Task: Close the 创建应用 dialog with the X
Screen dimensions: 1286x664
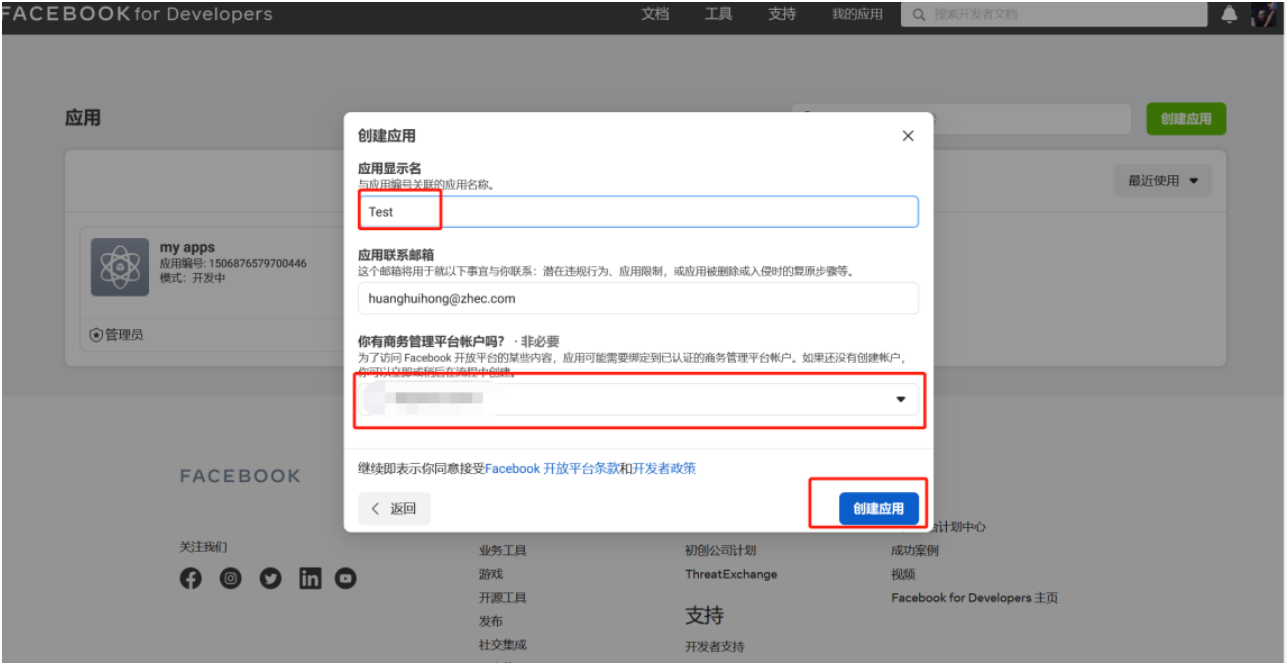Action: tap(907, 135)
